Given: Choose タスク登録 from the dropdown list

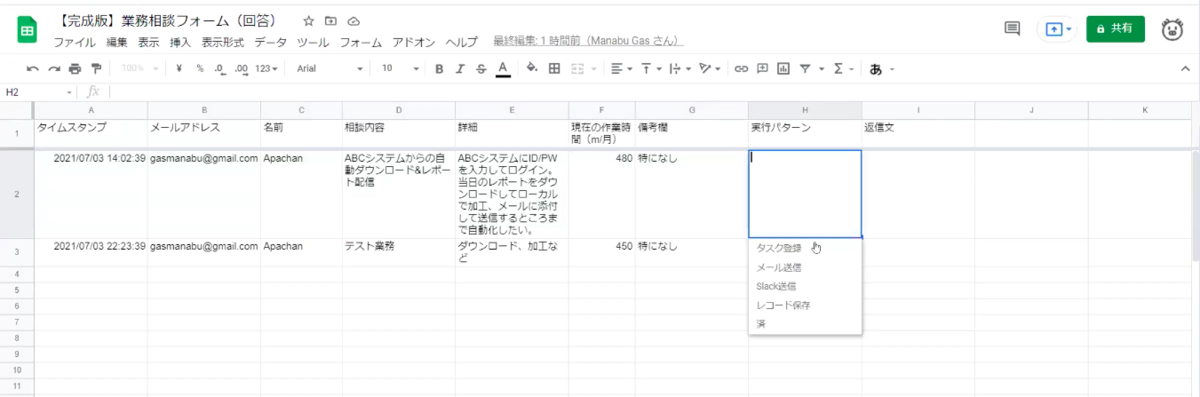Looking at the screenshot, I should click(x=804, y=248).
